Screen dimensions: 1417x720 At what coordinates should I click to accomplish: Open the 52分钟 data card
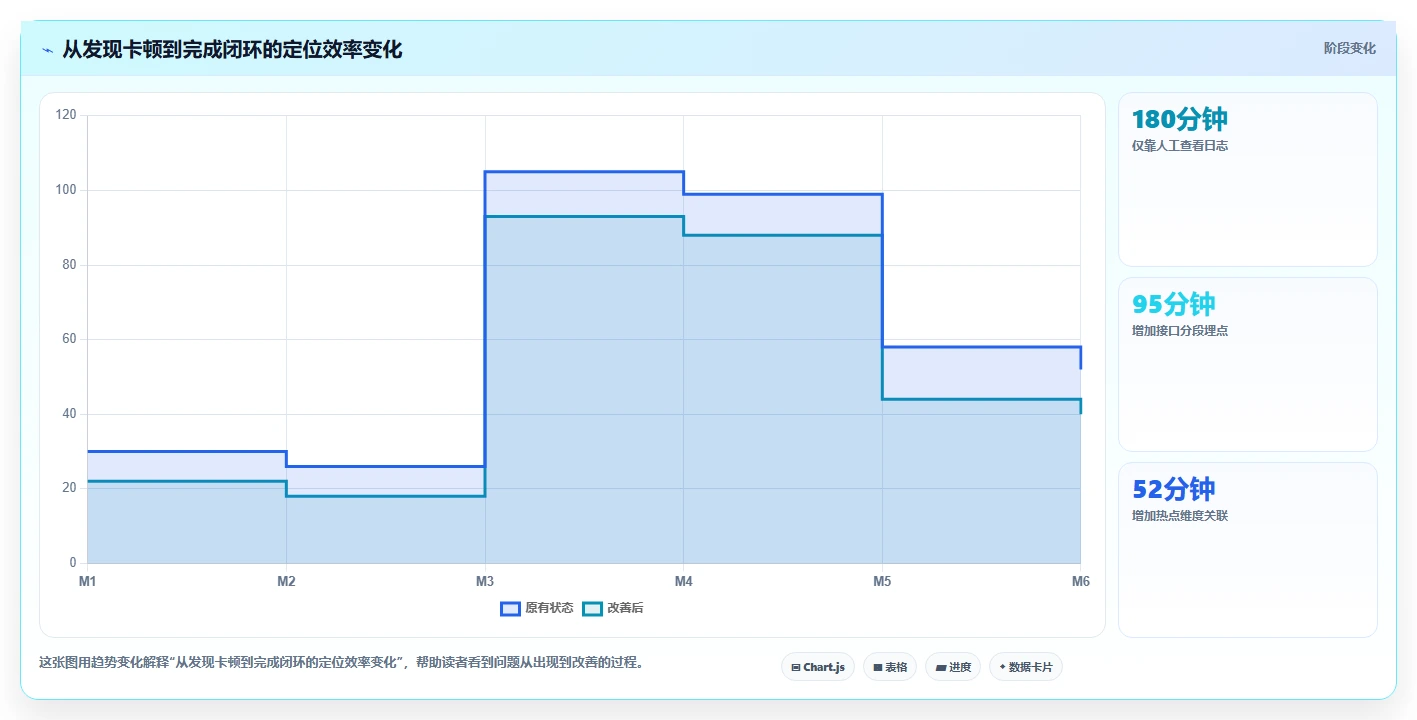click(1247, 550)
